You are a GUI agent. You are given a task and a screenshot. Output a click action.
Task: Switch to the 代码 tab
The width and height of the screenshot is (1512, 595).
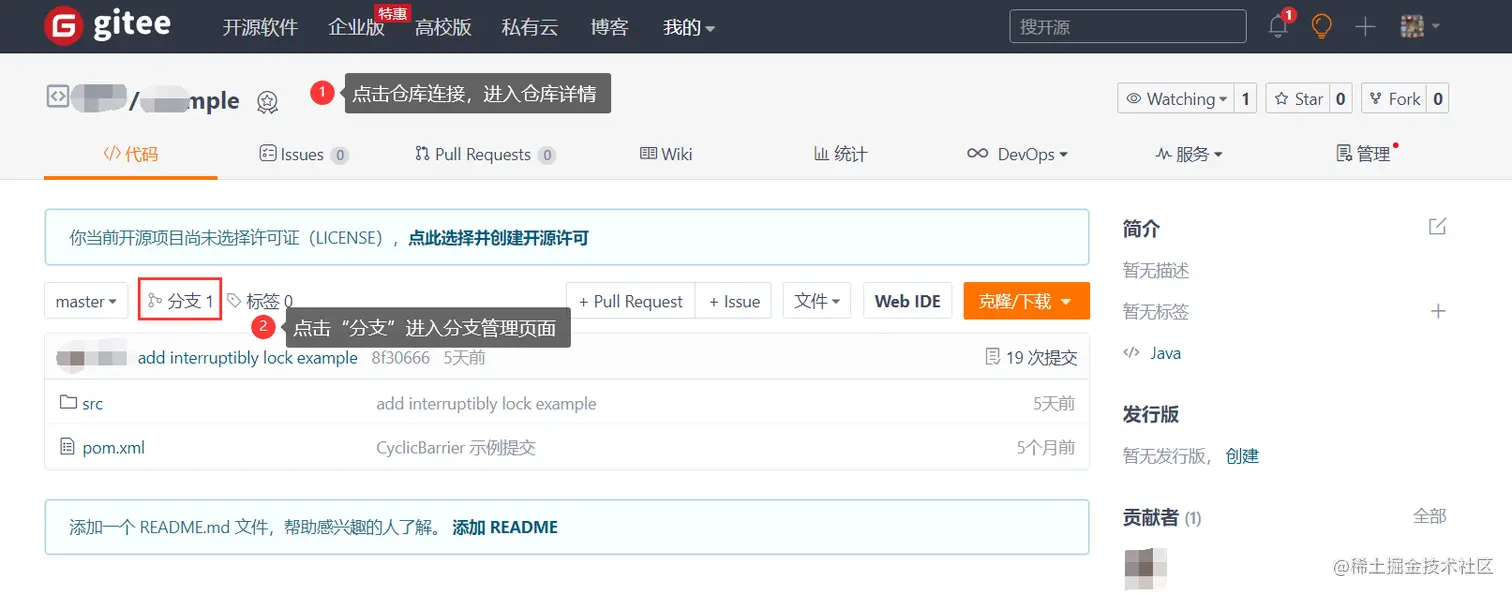[131, 154]
